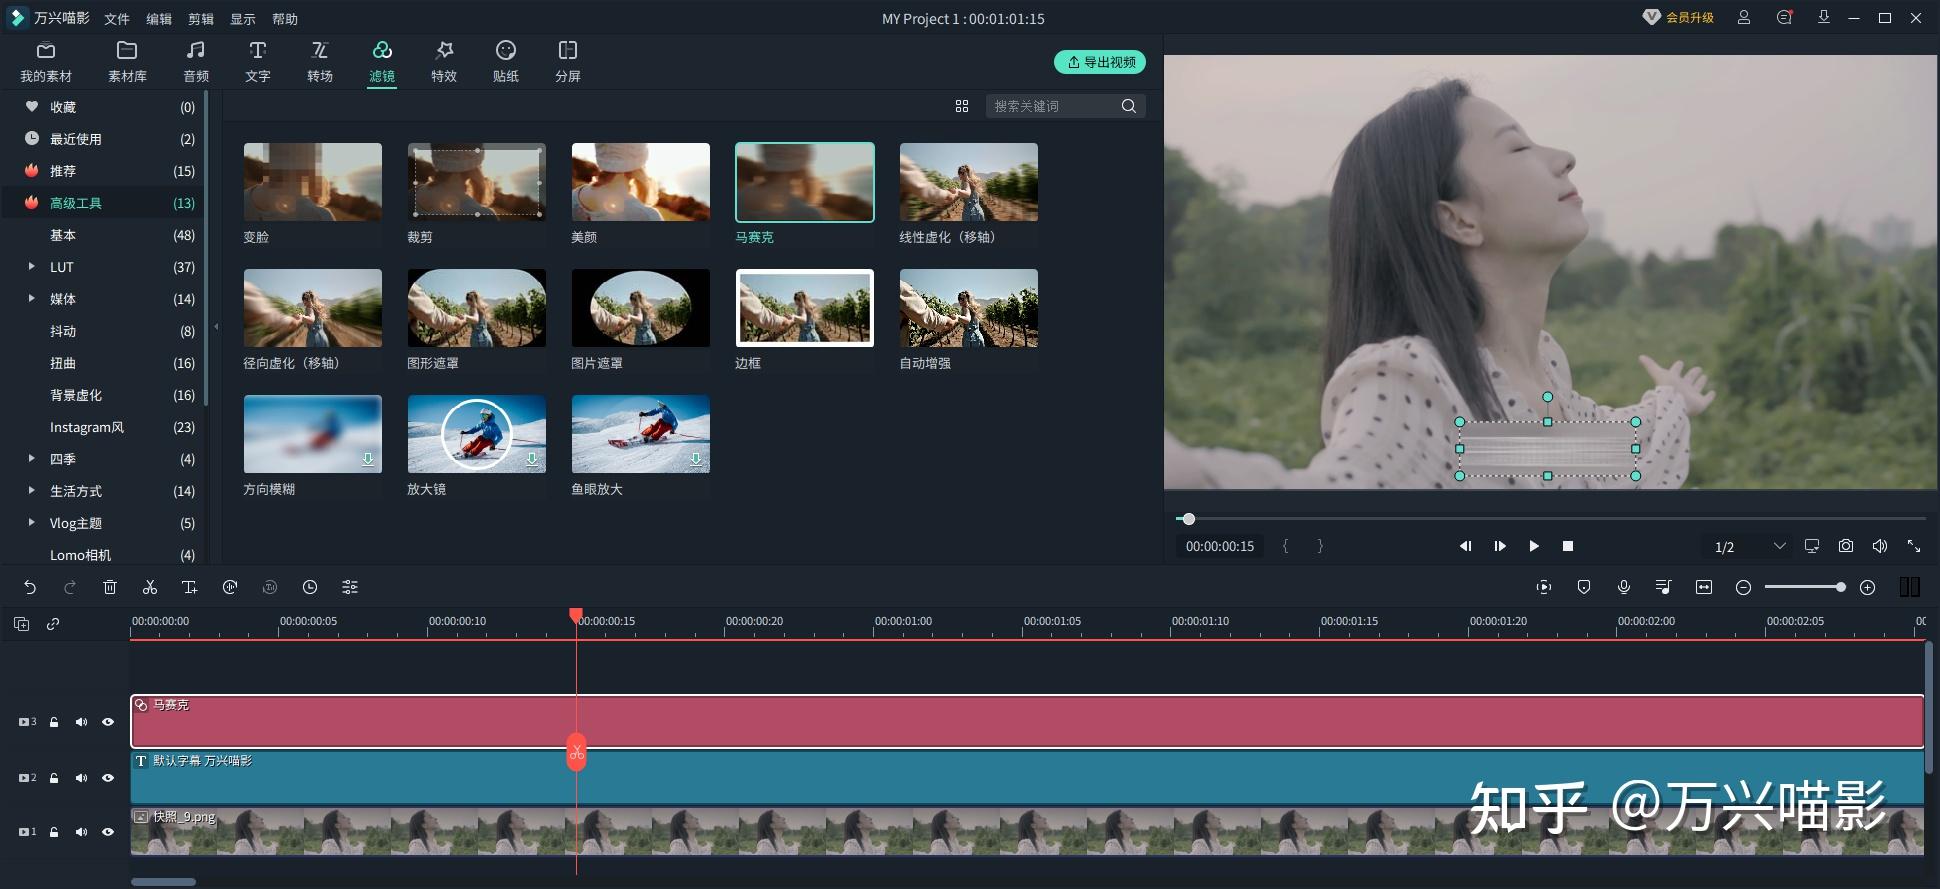Click the scissors split icon in toolbar
1940x889 pixels.
(x=150, y=587)
